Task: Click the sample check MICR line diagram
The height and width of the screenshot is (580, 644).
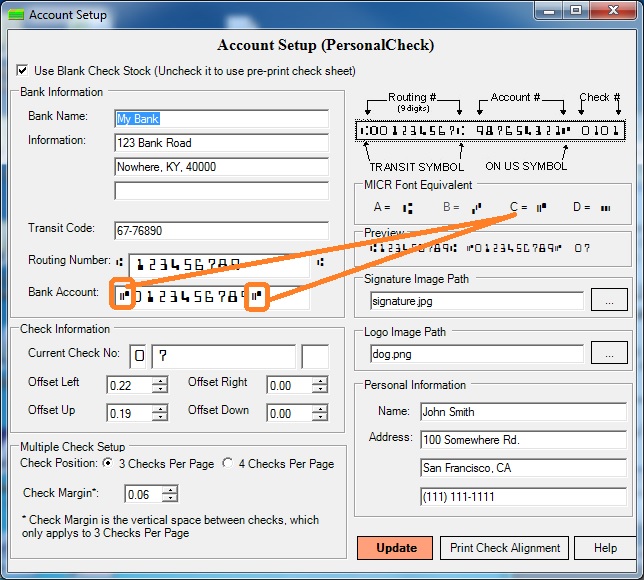Action: pyautogui.click(x=490, y=131)
